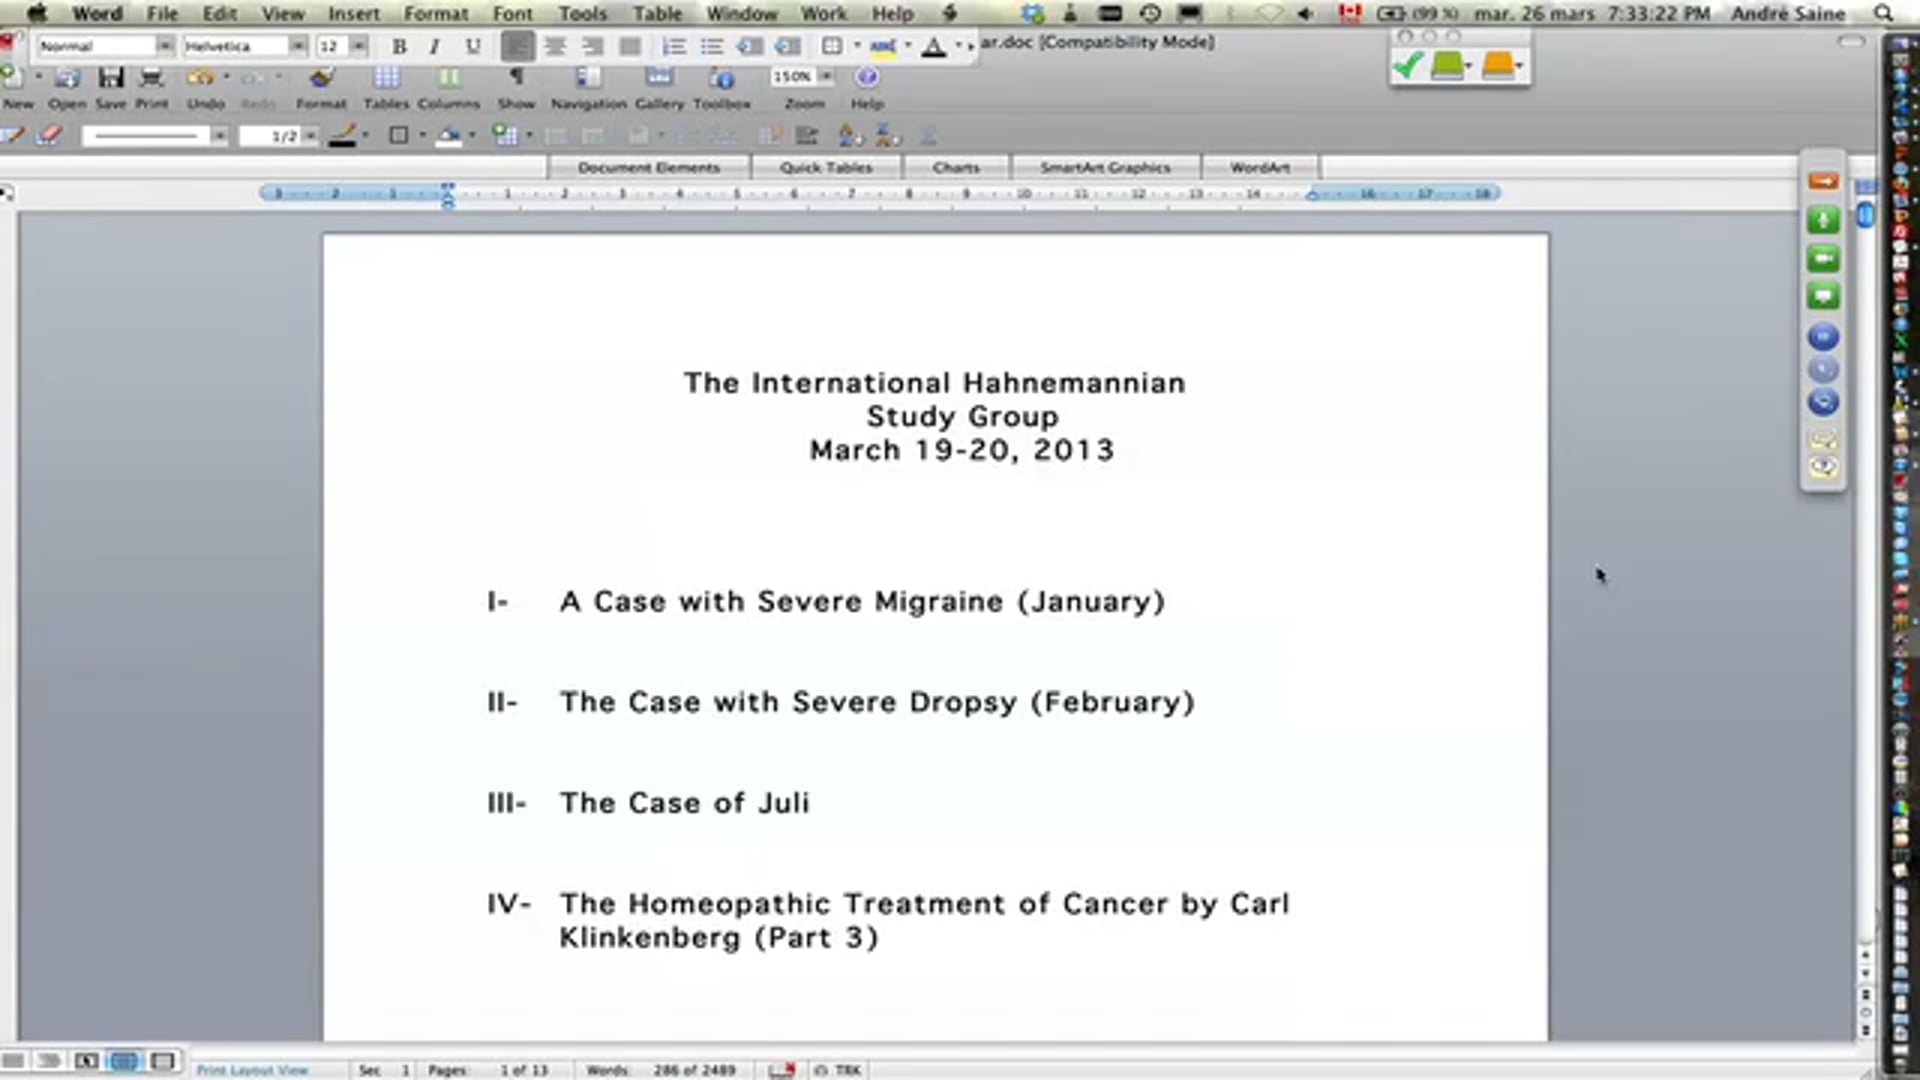Toggle bold formatting
Image resolution: width=1920 pixels, height=1080 pixels.
[x=399, y=46]
